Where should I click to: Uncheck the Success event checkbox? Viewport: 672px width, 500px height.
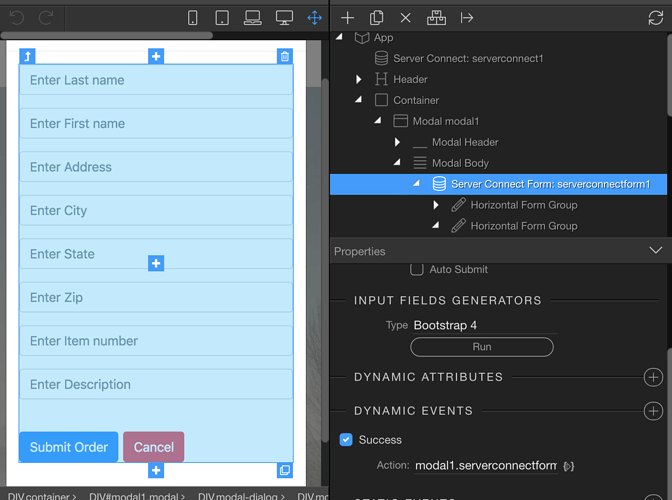346,440
